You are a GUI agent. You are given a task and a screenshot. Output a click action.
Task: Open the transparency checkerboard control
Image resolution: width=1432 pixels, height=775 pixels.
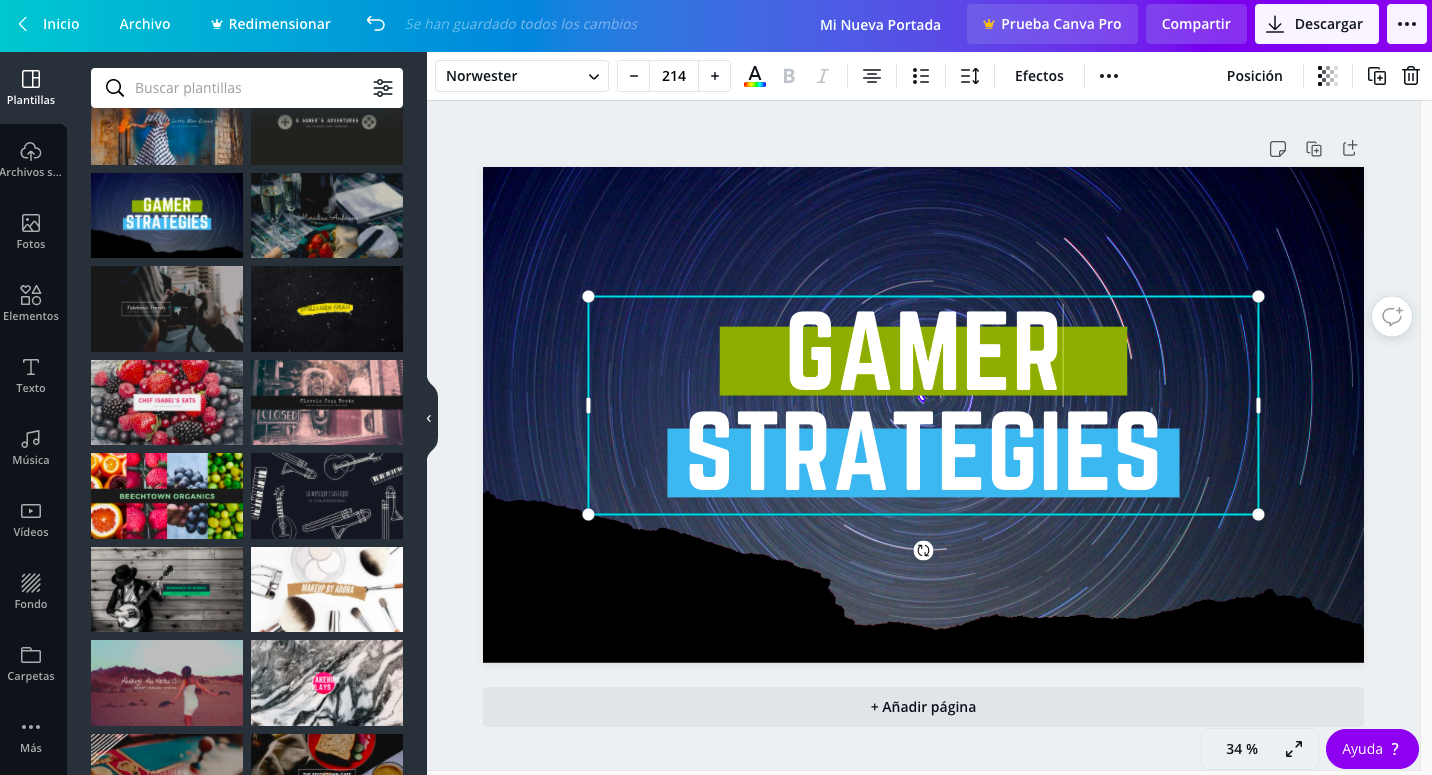pos(1328,76)
